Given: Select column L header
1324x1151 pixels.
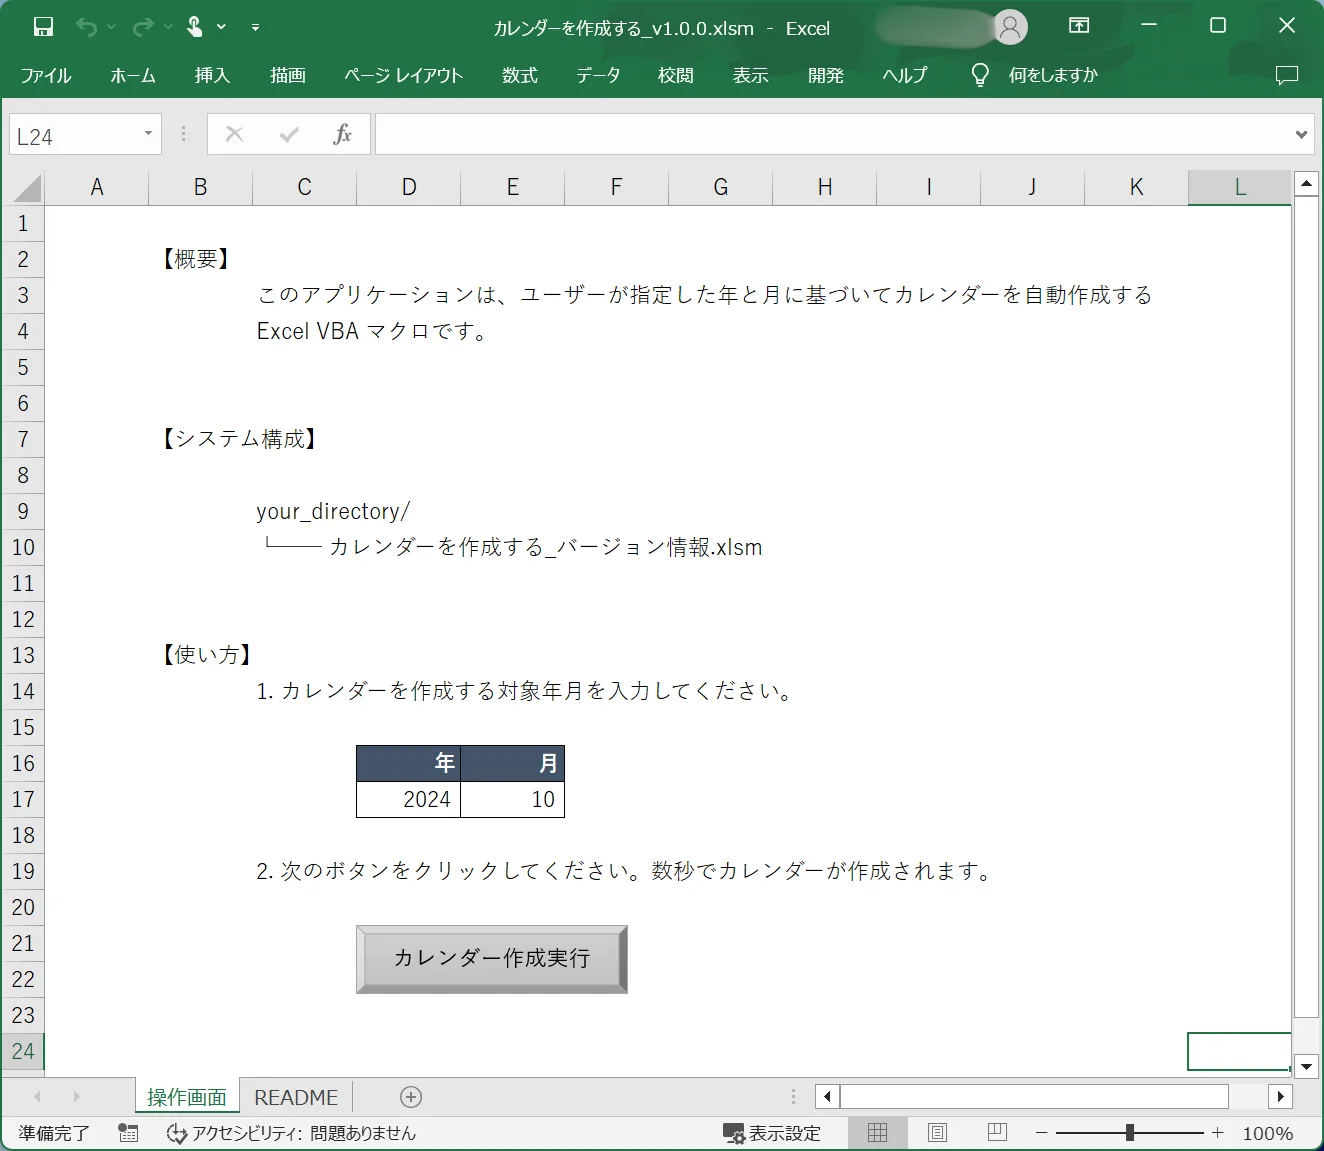Looking at the screenshot, I should click(1240, 187).
